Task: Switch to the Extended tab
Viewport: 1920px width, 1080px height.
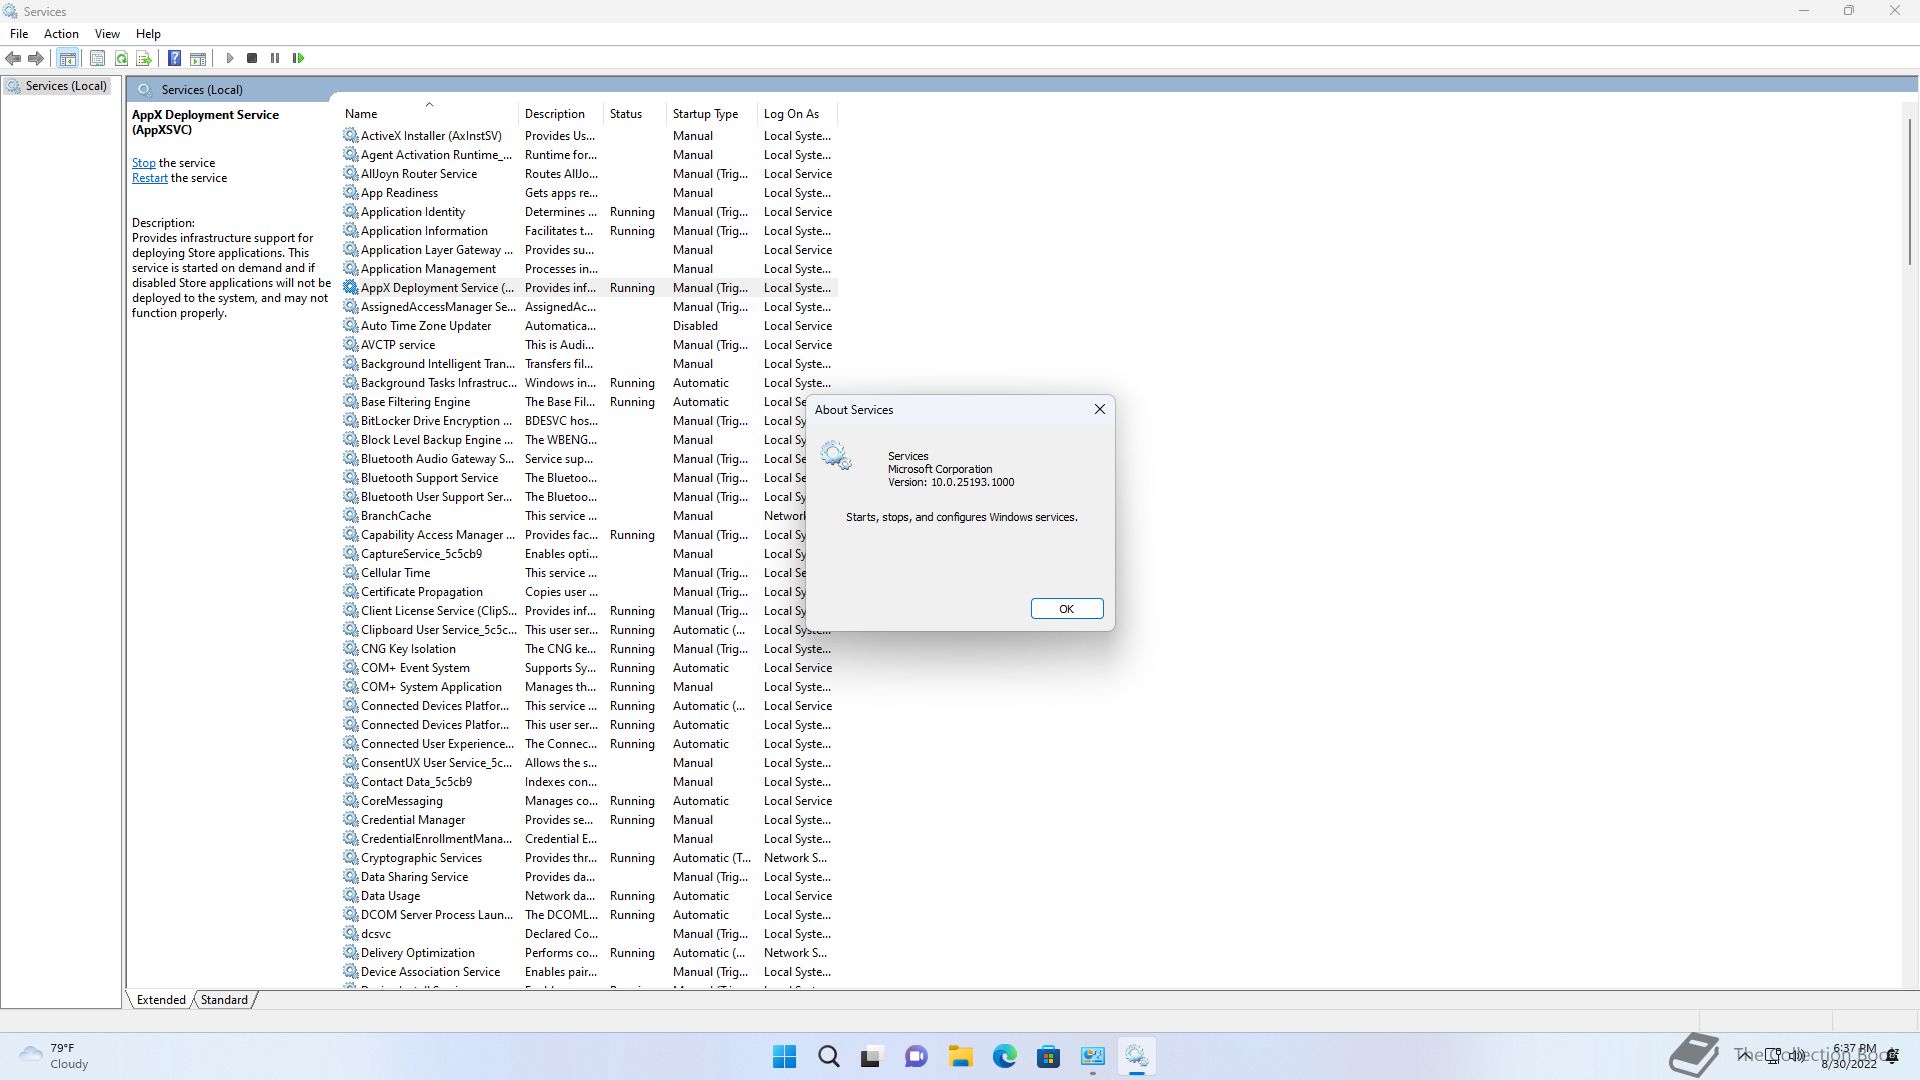Action: 161,999
